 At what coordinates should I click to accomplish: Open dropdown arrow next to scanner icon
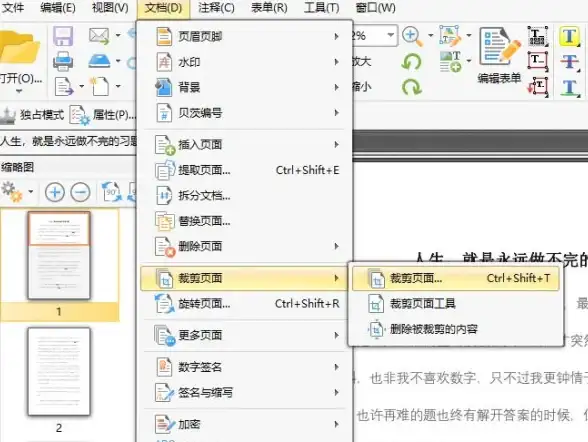click(x=118, y=61)
